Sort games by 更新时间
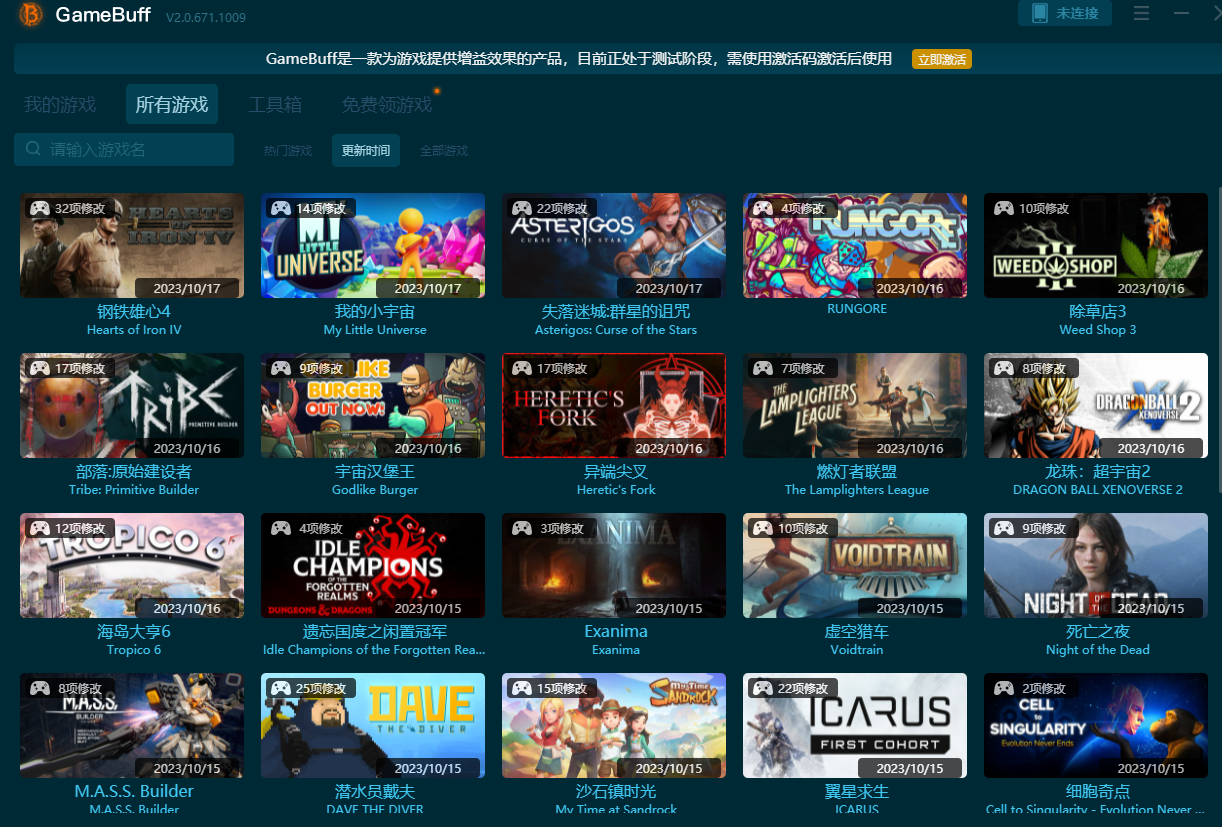Image resolution: width=1222 pixels, height=827 pixels. (366, 151)
